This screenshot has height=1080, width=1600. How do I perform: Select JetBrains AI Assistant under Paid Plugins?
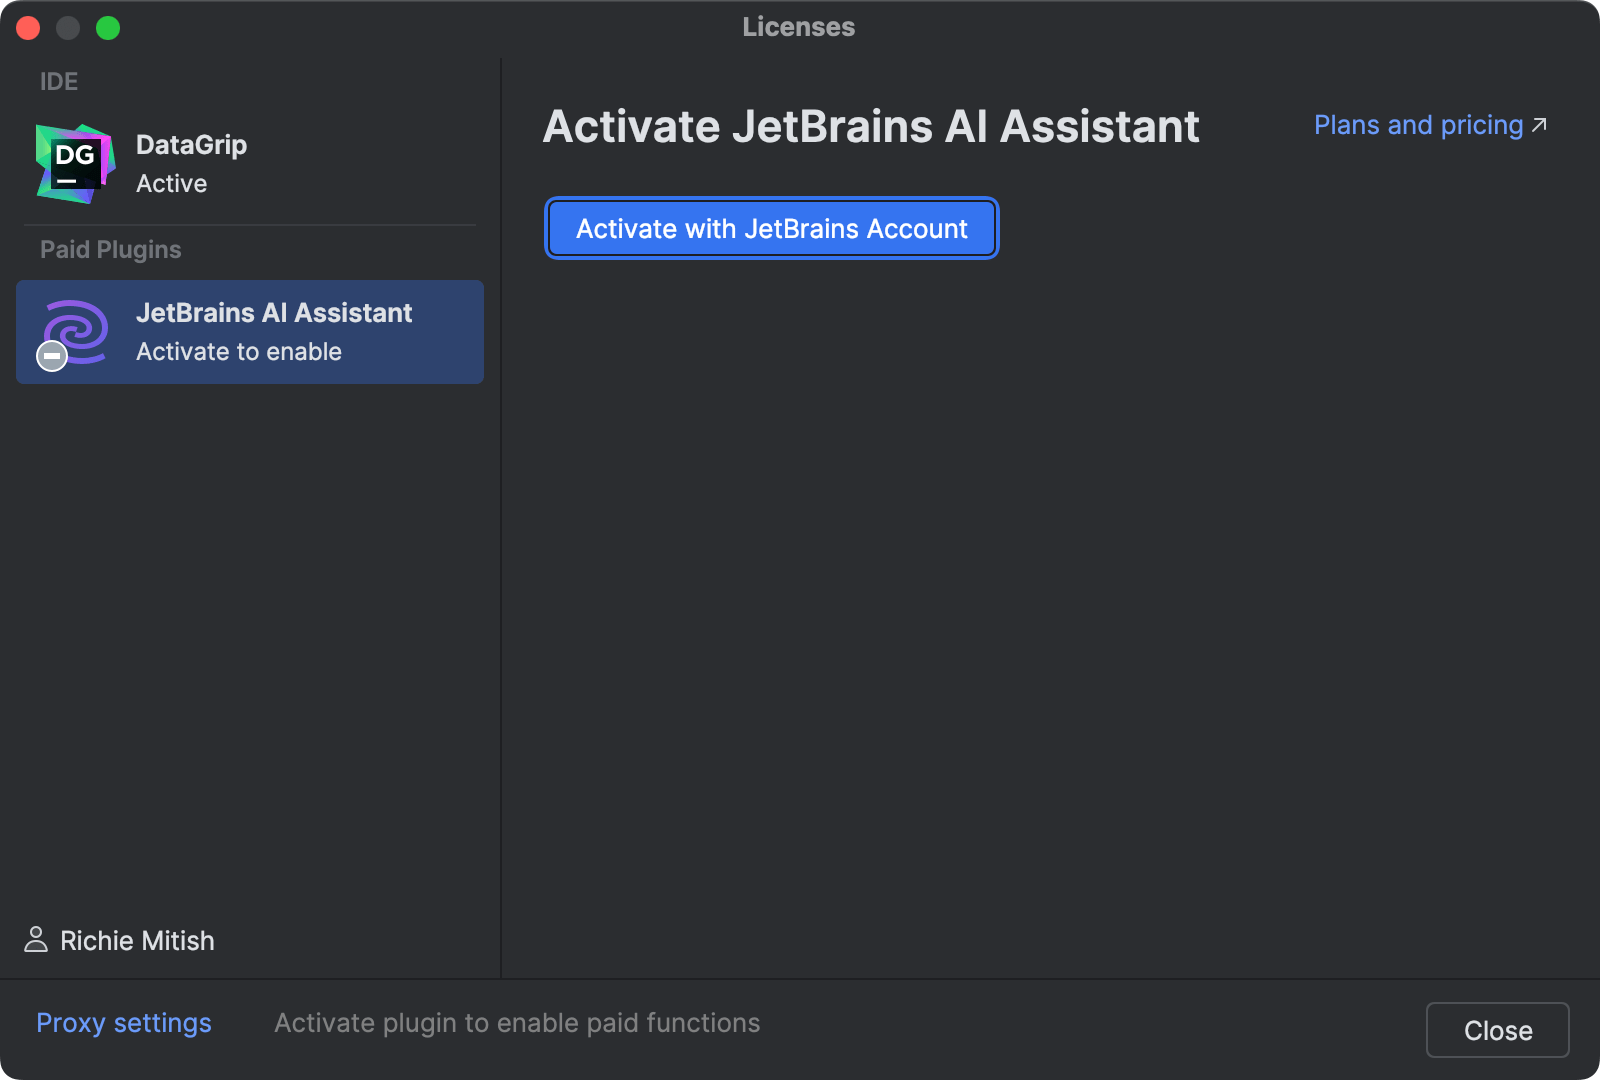275,331
